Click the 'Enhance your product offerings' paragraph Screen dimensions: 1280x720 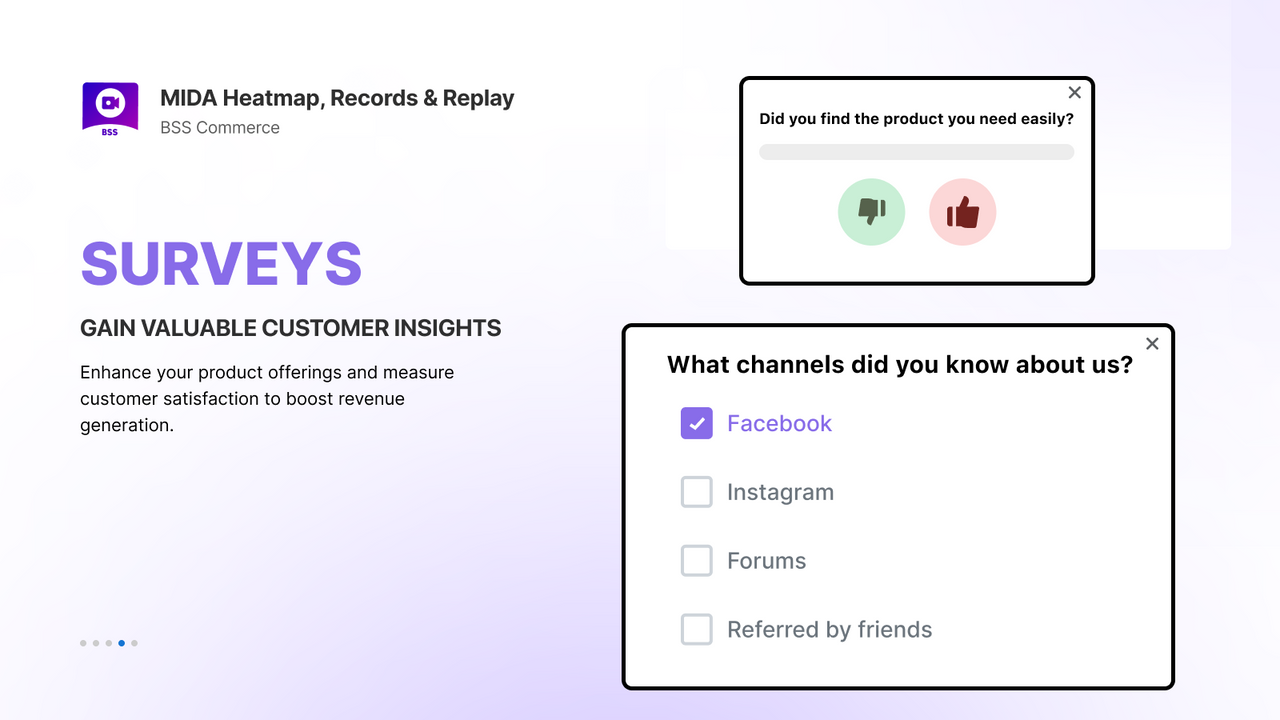267,399
